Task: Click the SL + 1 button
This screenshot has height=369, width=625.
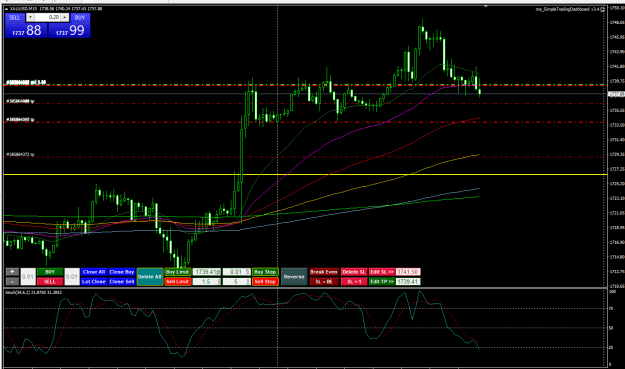Action: pos(354,281)
